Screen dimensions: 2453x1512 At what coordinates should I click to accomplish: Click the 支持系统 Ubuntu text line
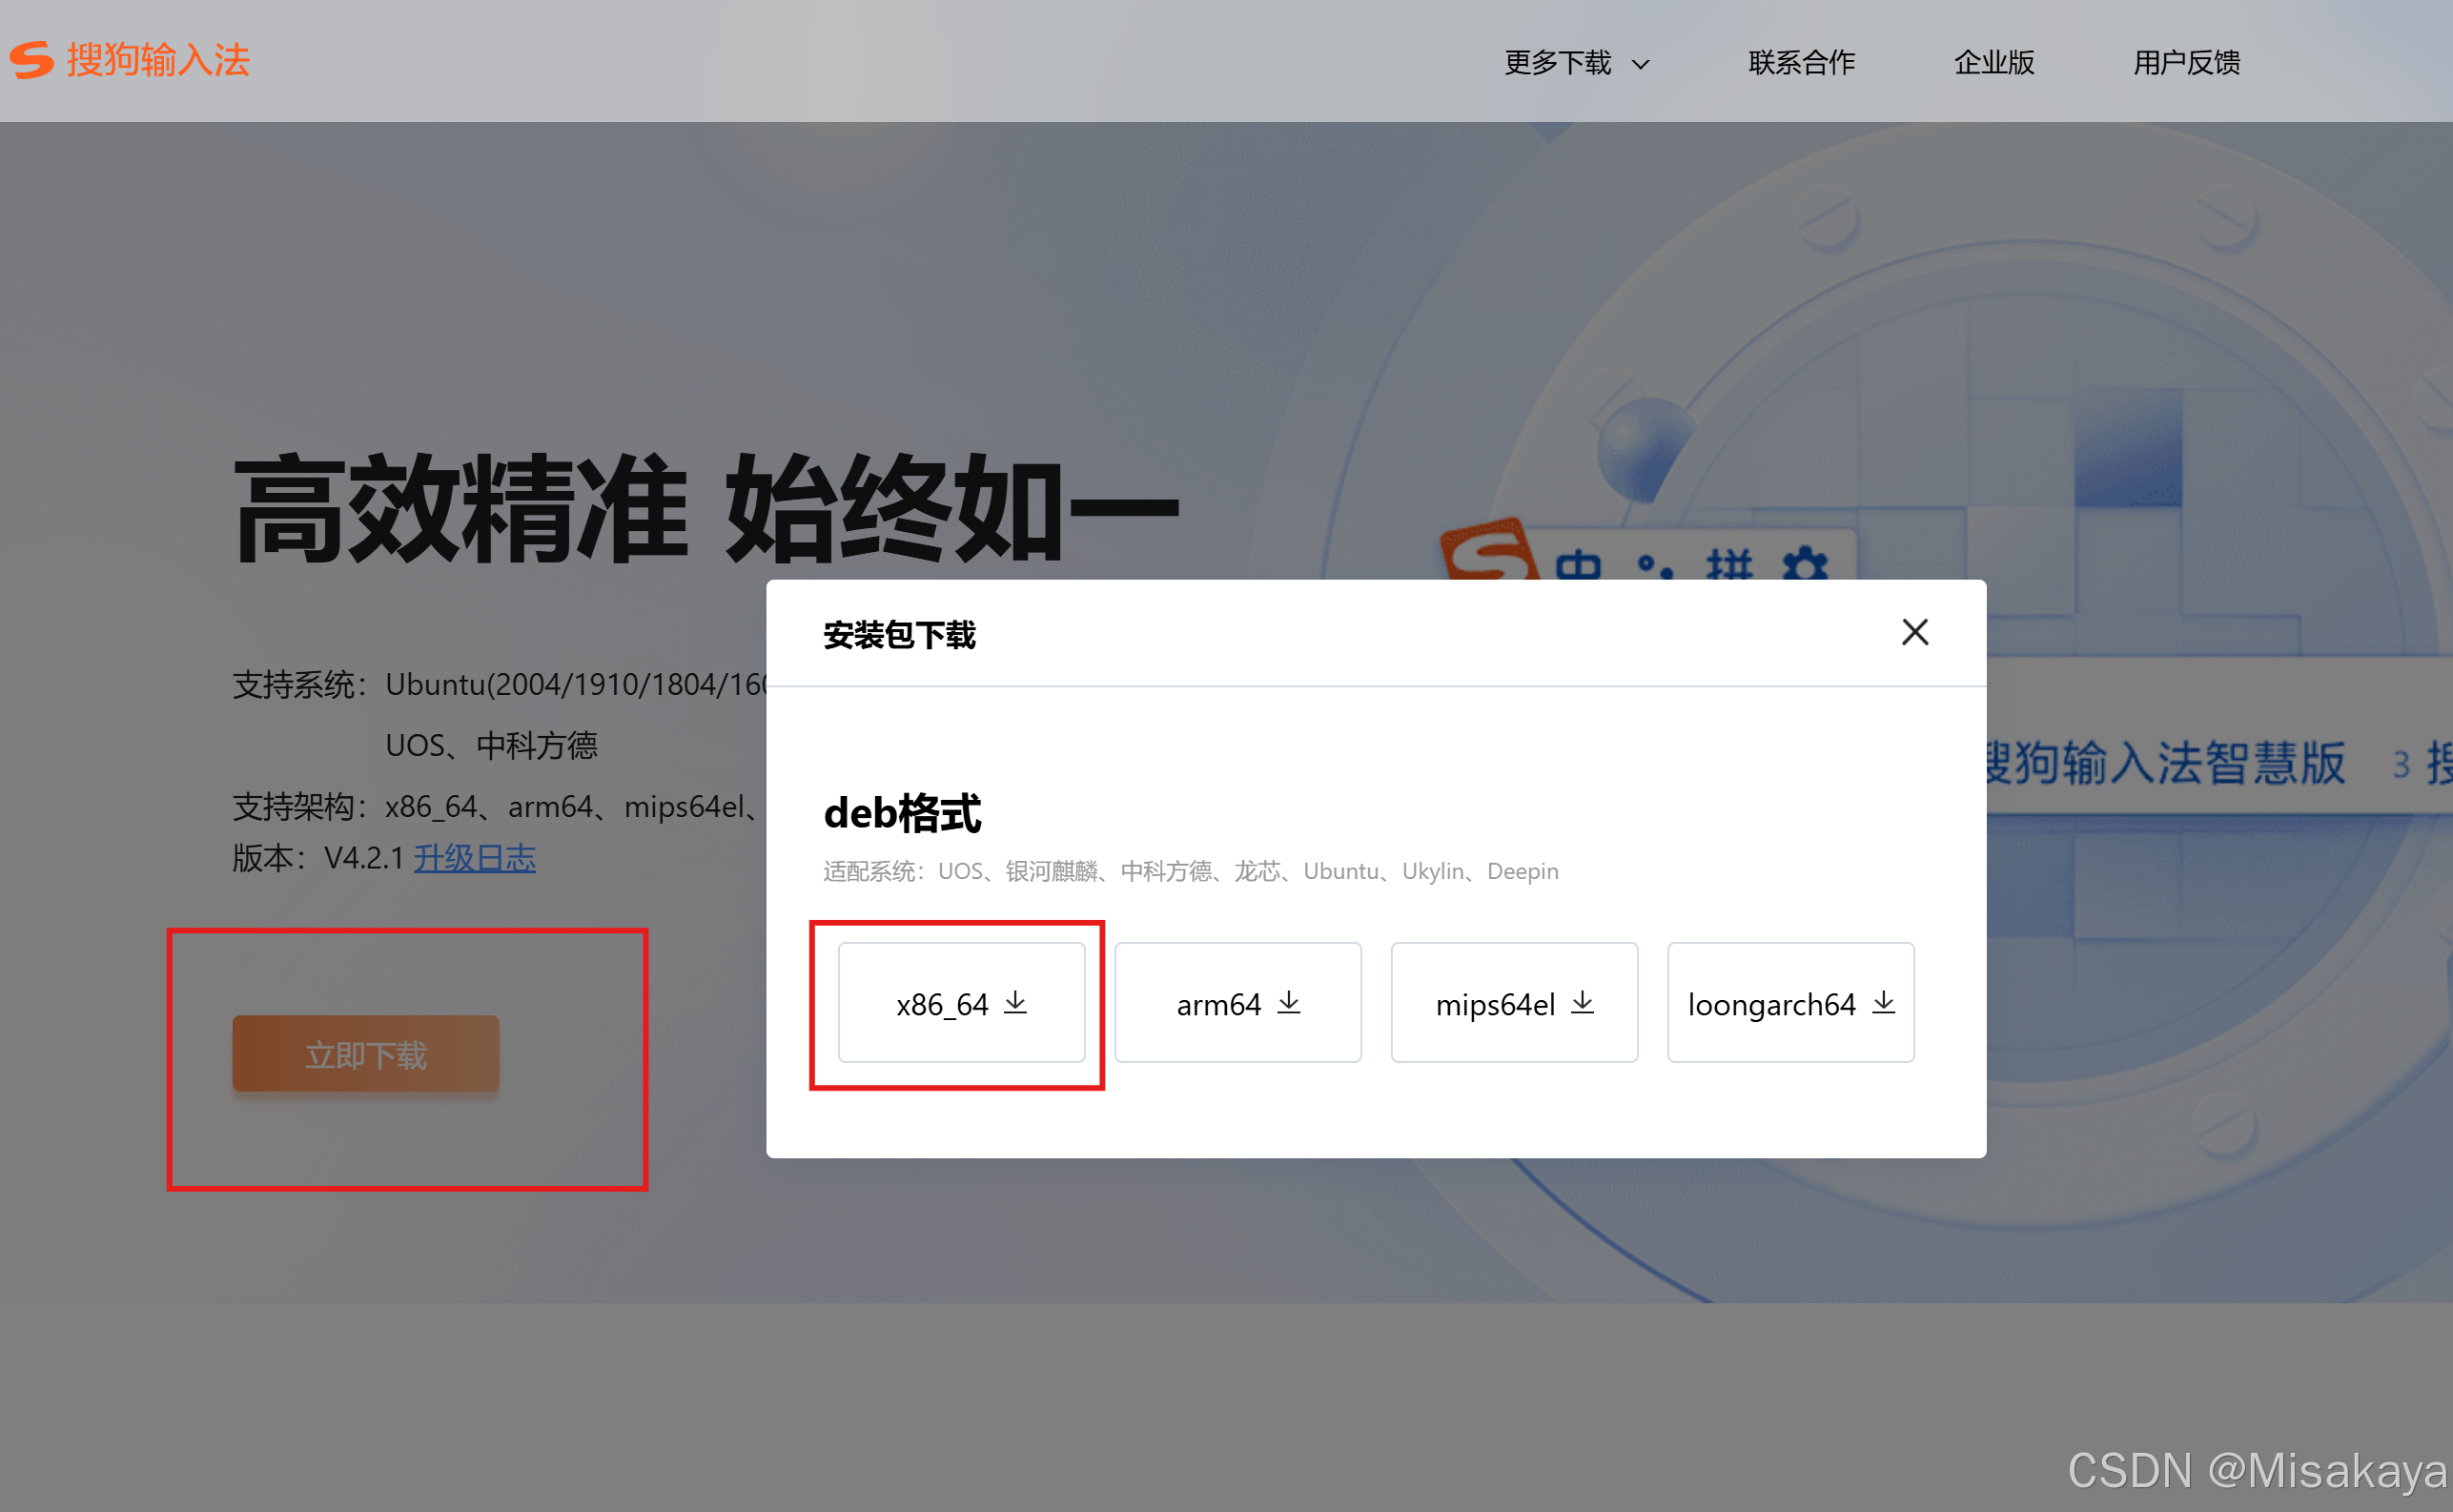[499, 685]
